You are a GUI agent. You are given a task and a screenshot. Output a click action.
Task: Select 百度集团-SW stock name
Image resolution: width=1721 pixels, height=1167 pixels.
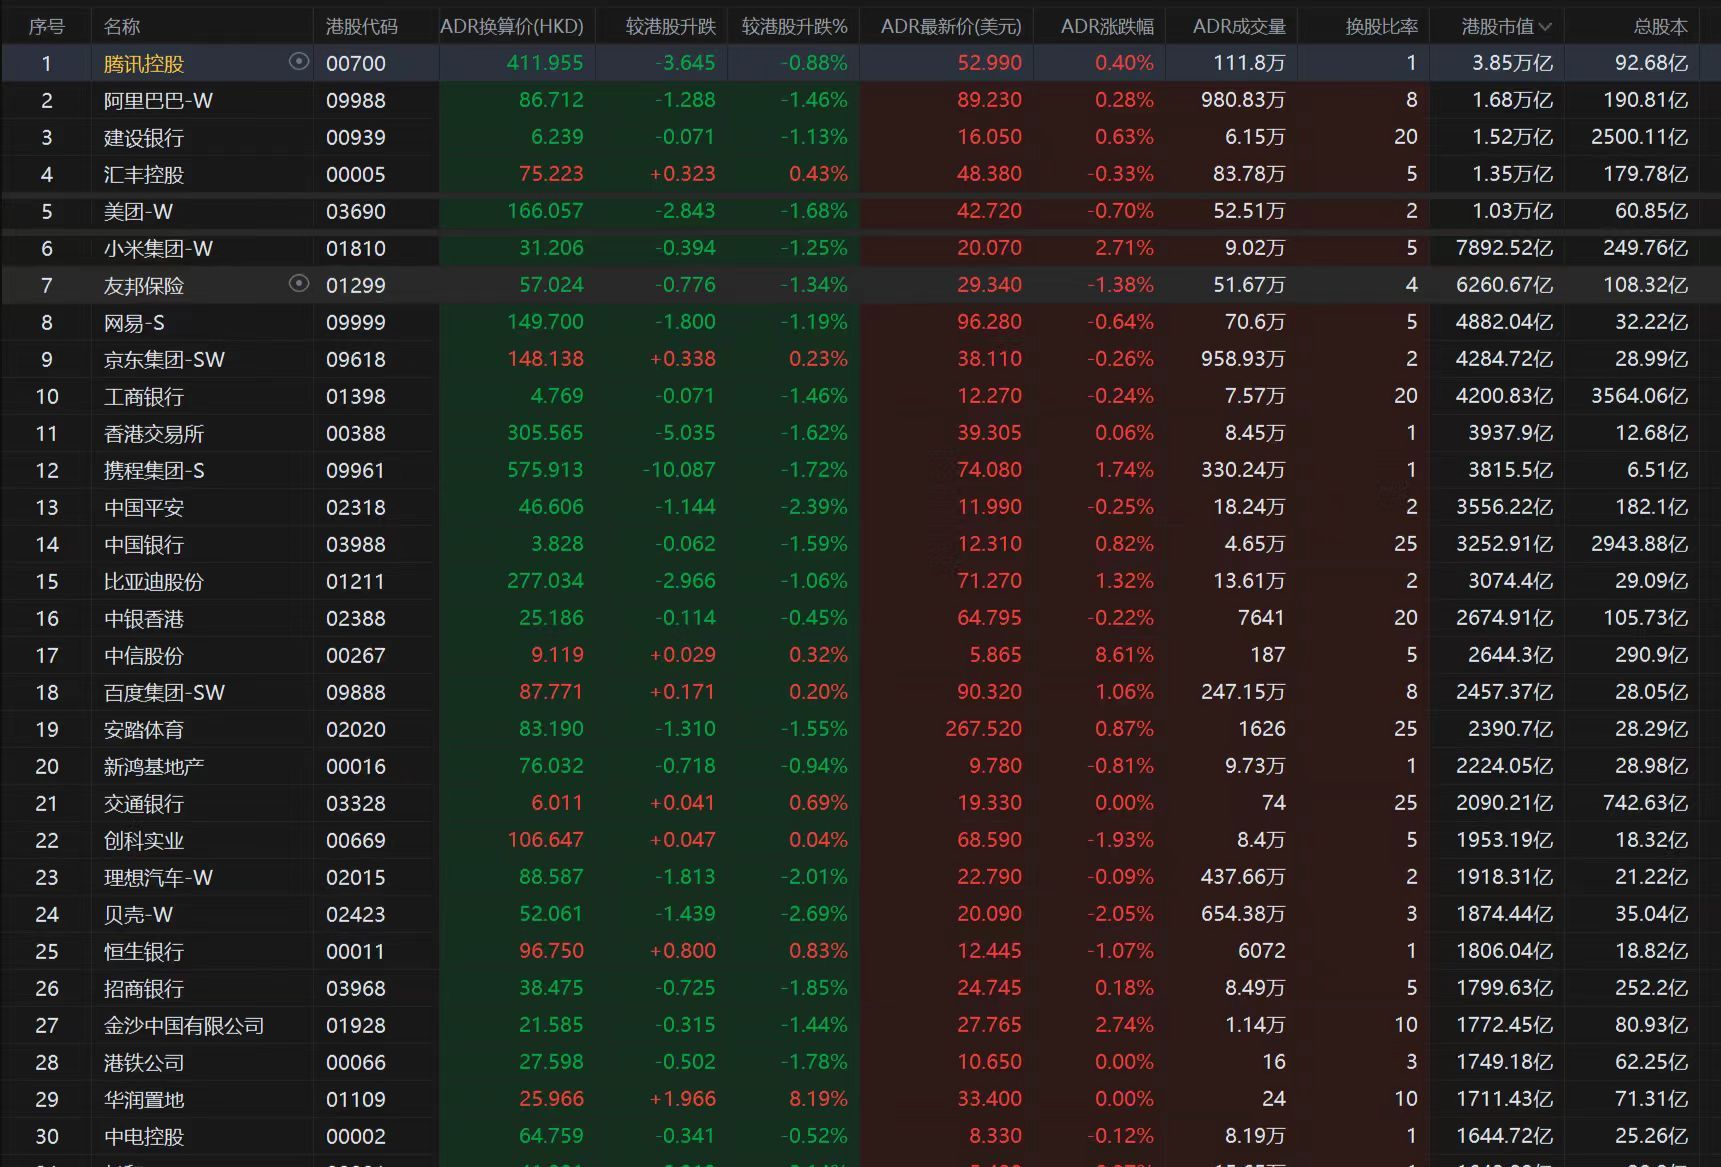click(x=164, y=693)
